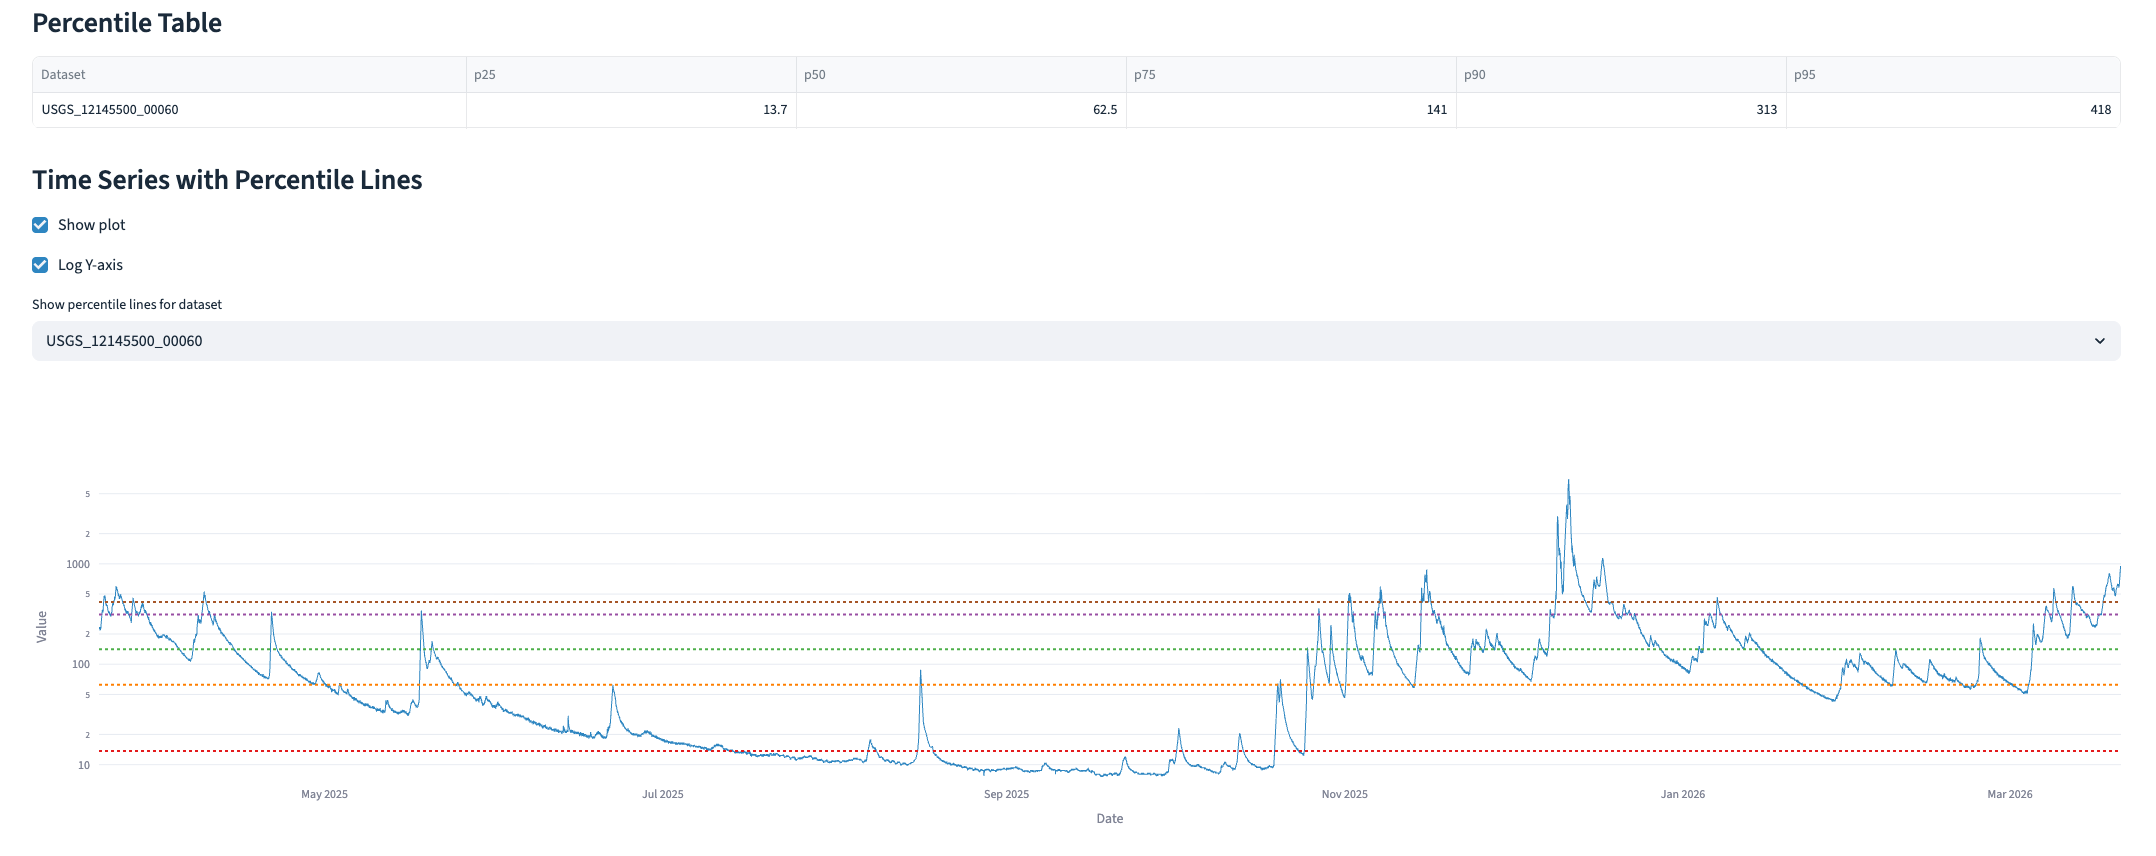This screenshot has width=2156, height=856.
Task: Select the 418 value cell
Action: (1953, 110)
